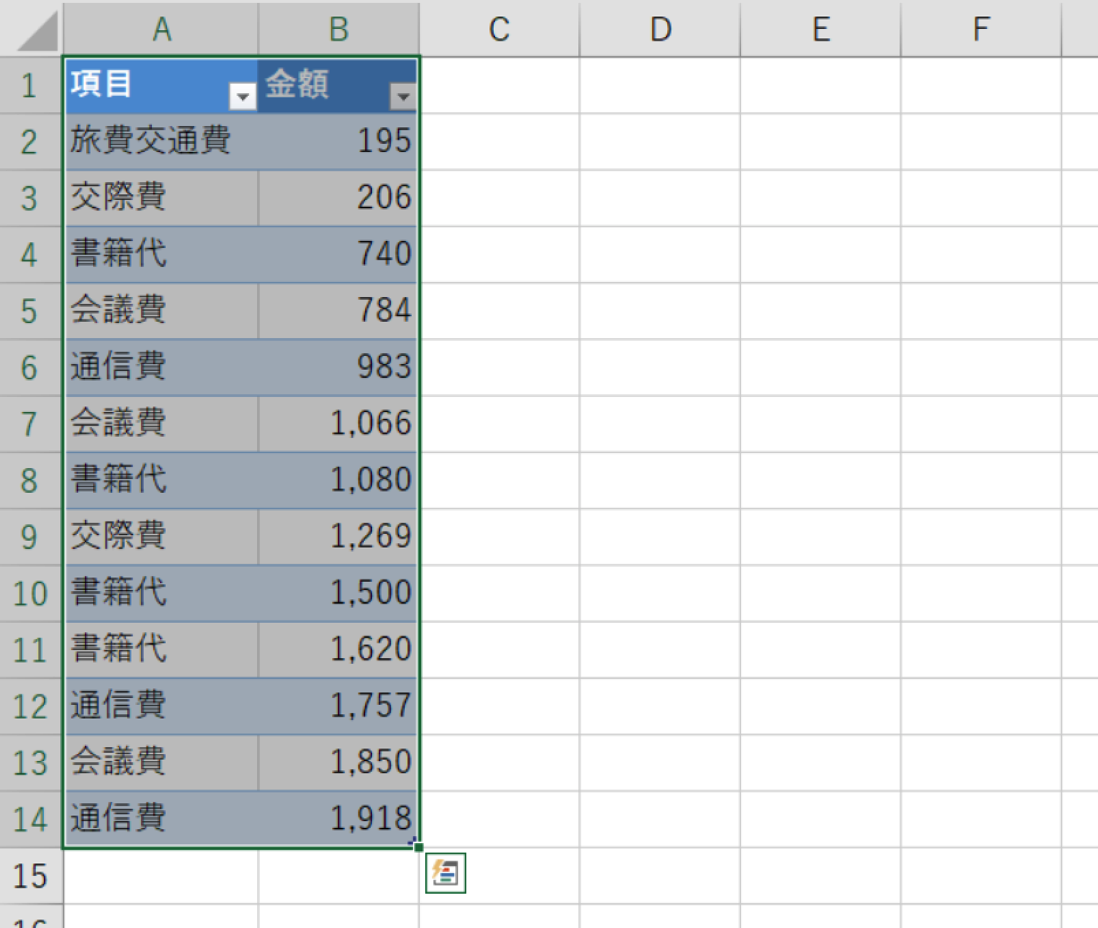
Task: Select row 15 header
Action: [x=30, y=876]
